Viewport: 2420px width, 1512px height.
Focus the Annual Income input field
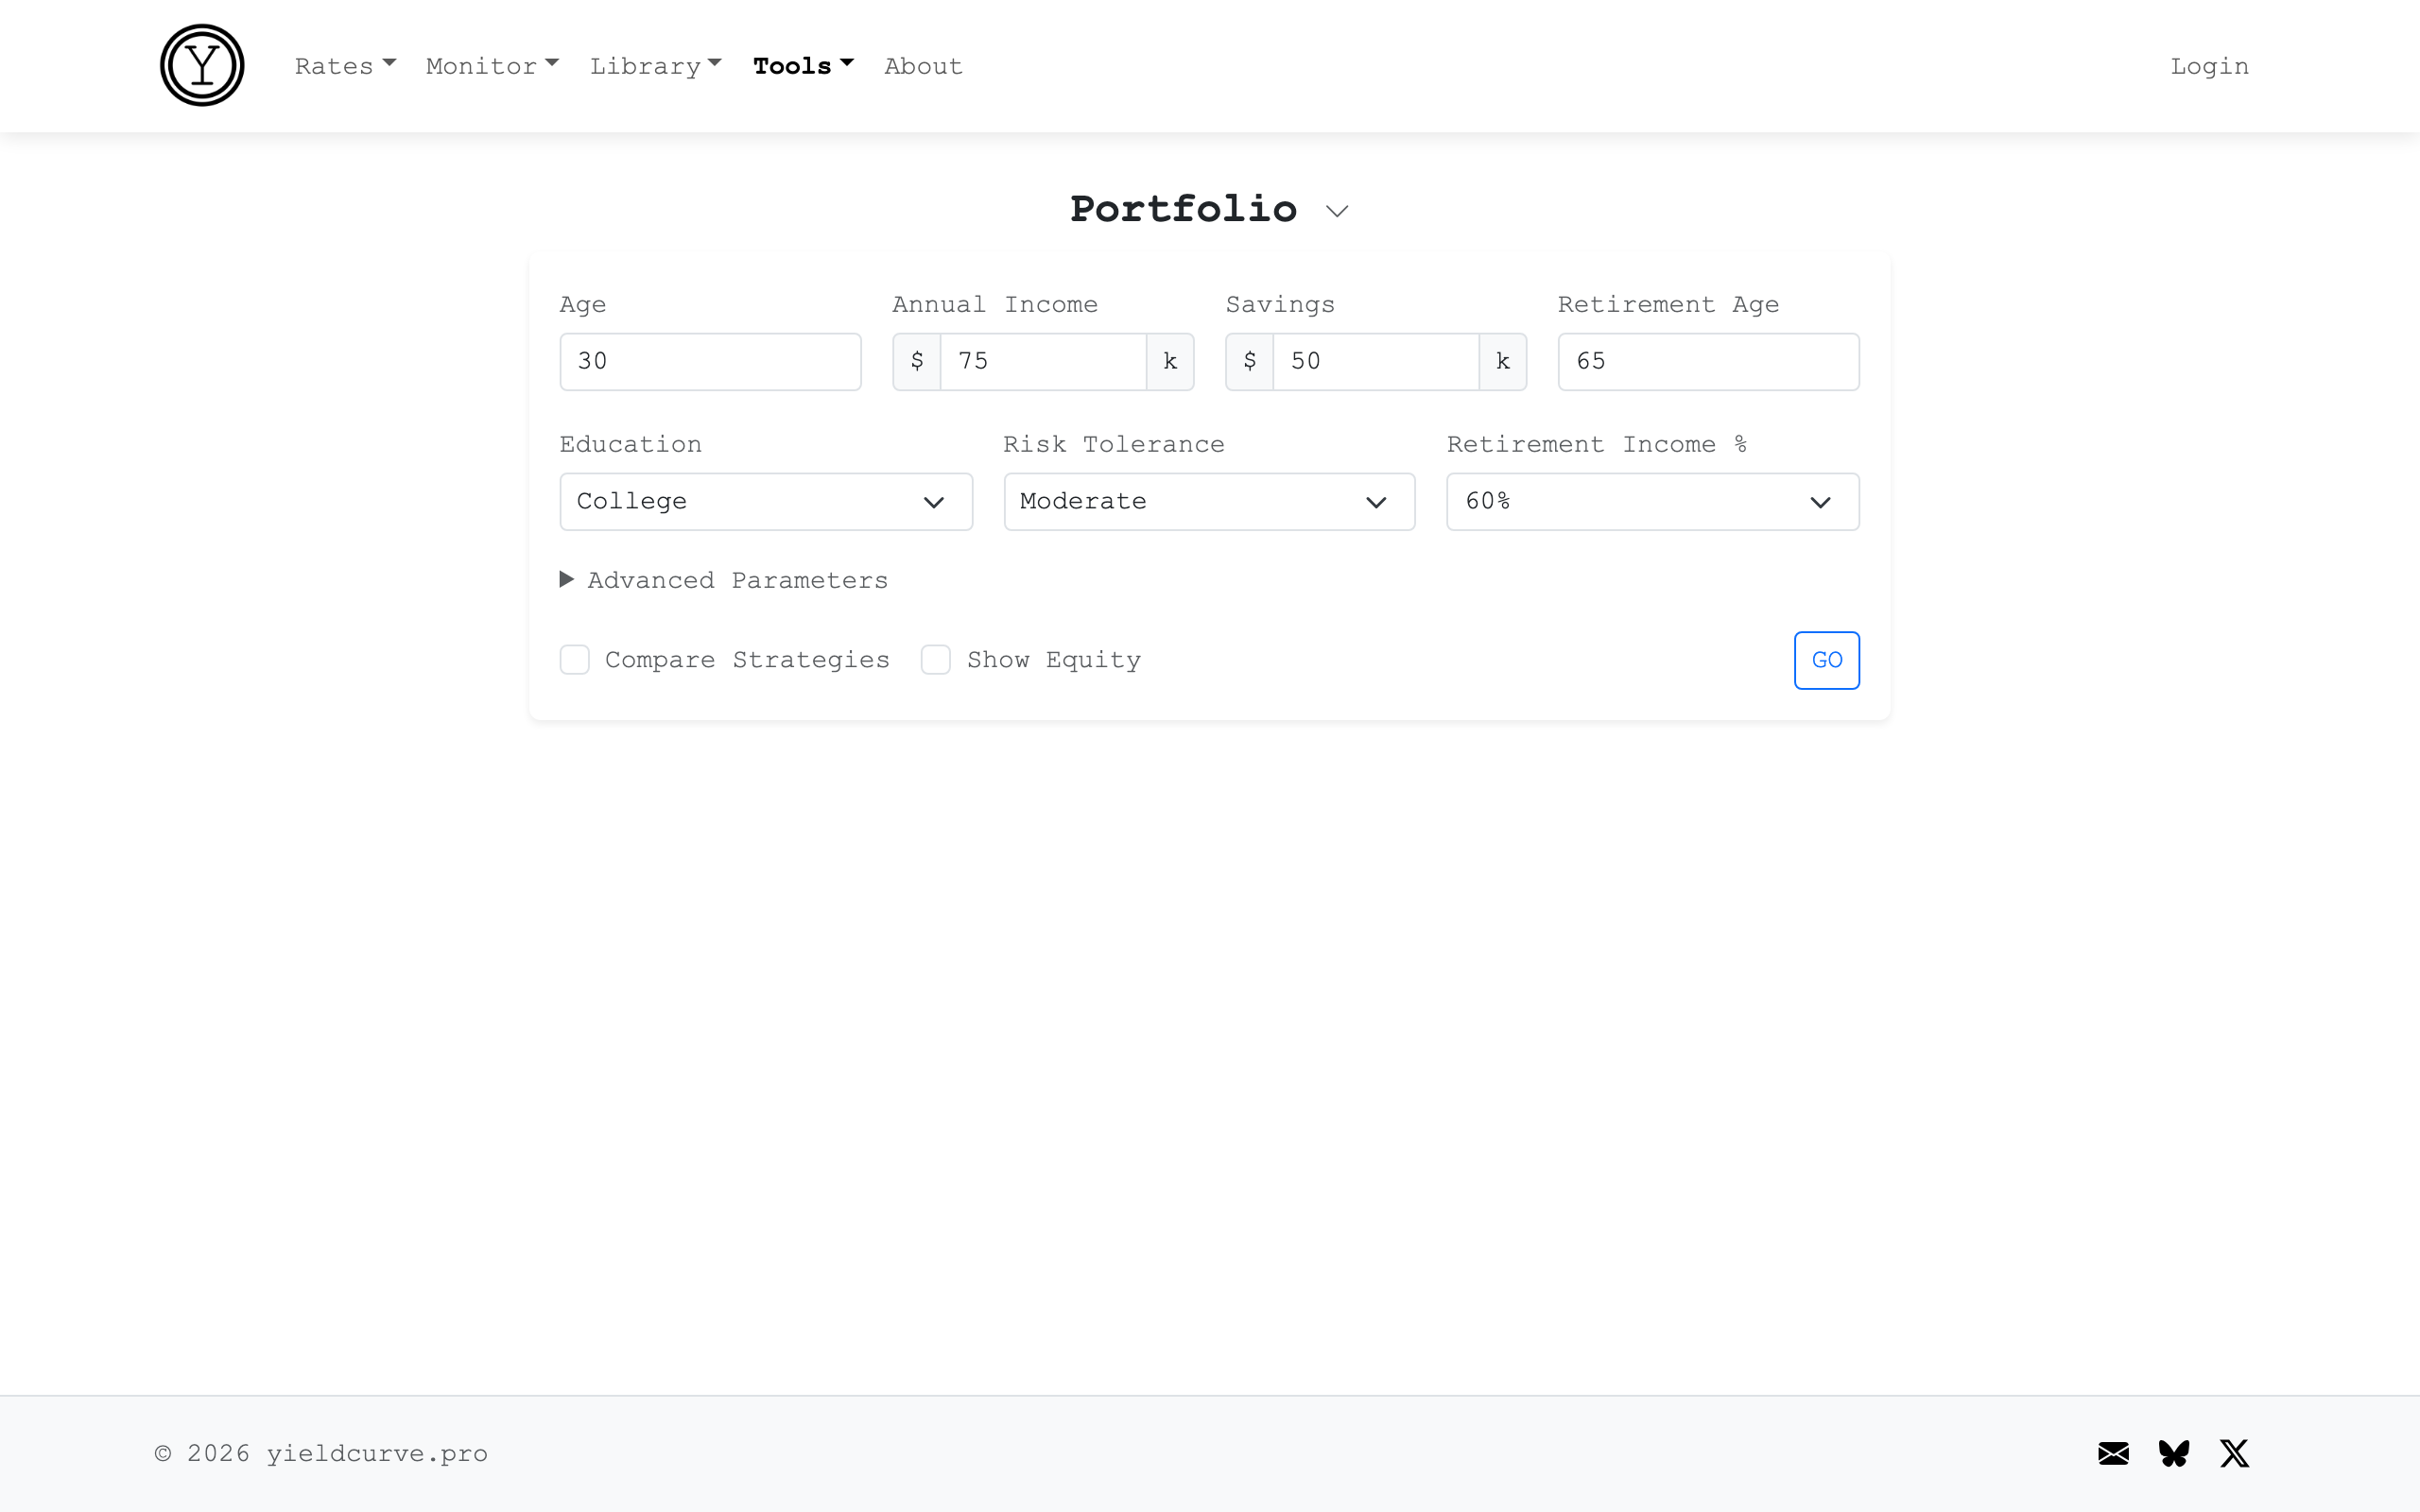[1042, 362]
